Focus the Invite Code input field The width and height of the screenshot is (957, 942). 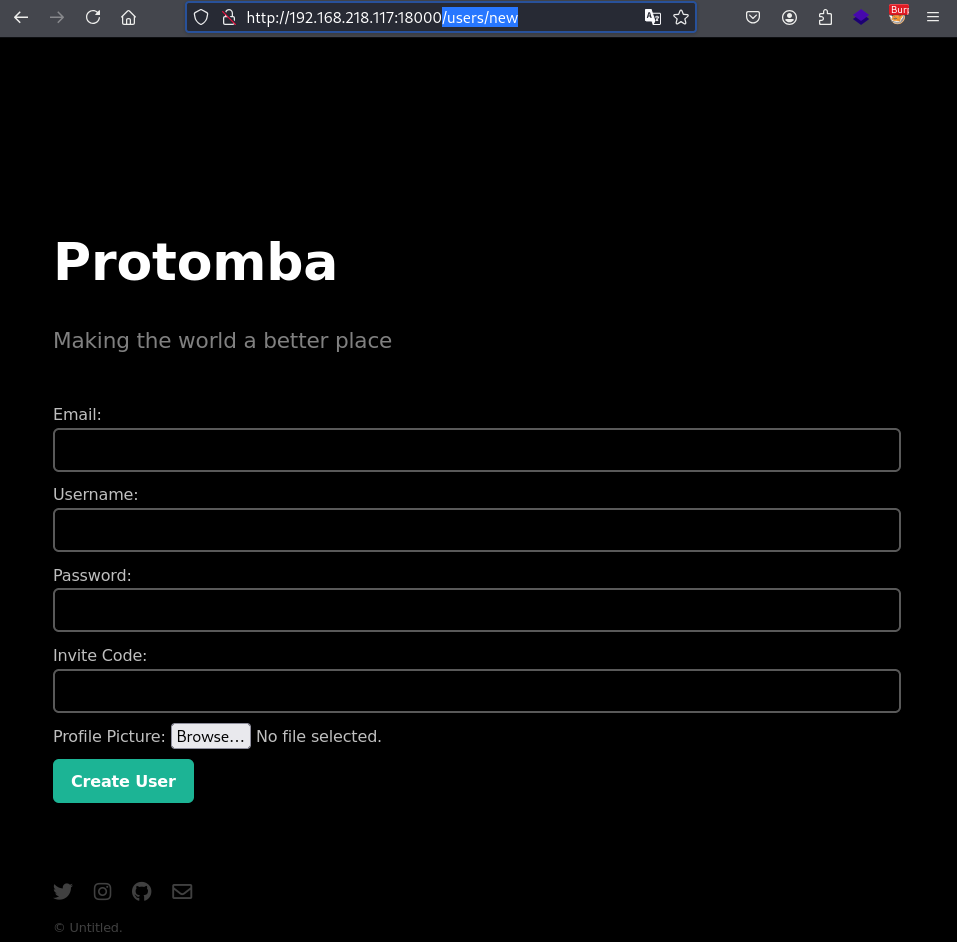tap(477, 691)
